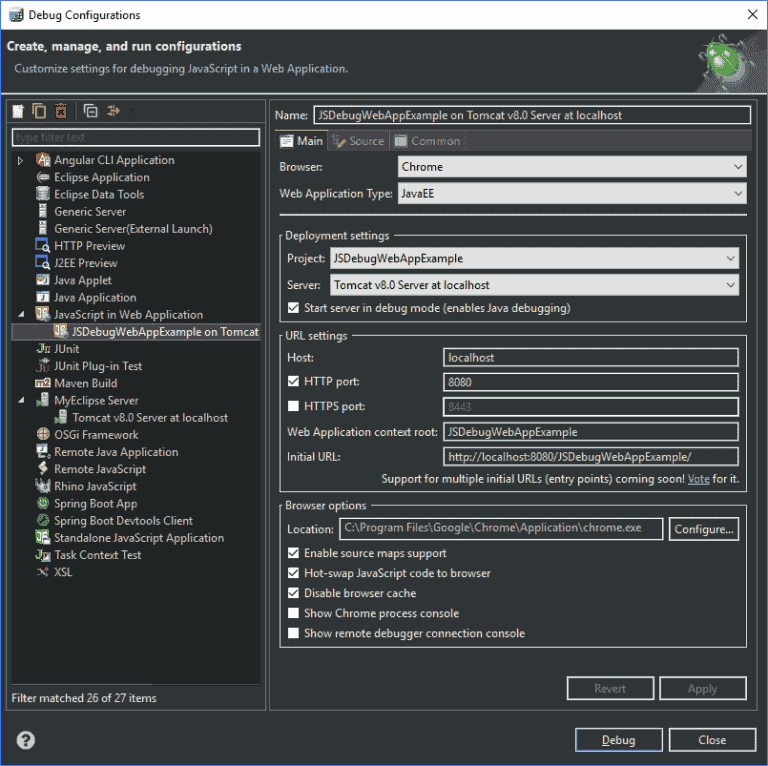The height and width of the screenshot is (766, 768).
Task: Select Tomcat v8.0 Server at localhost tree item
Action: coord(141,417)
